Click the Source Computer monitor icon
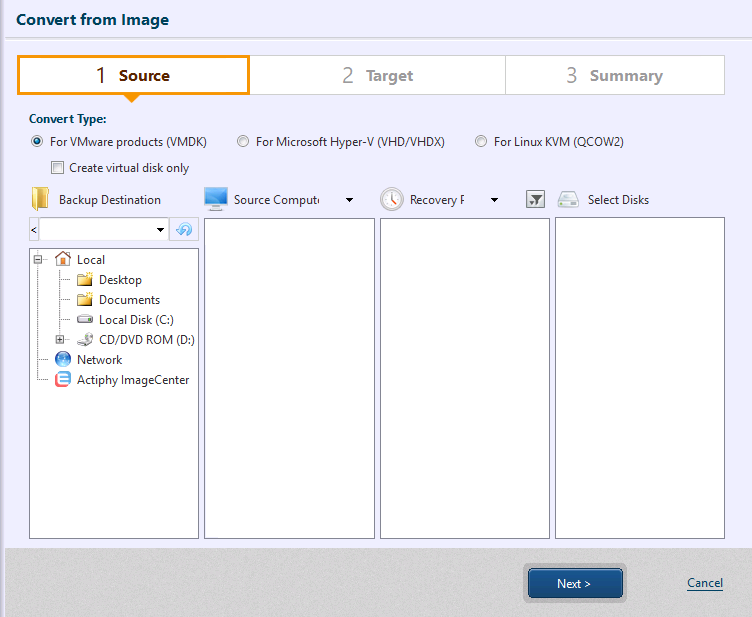 click(x=215, y=199)
